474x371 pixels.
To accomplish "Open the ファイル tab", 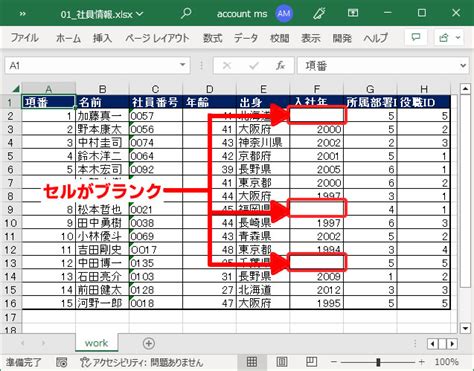I will pos(24,38).
